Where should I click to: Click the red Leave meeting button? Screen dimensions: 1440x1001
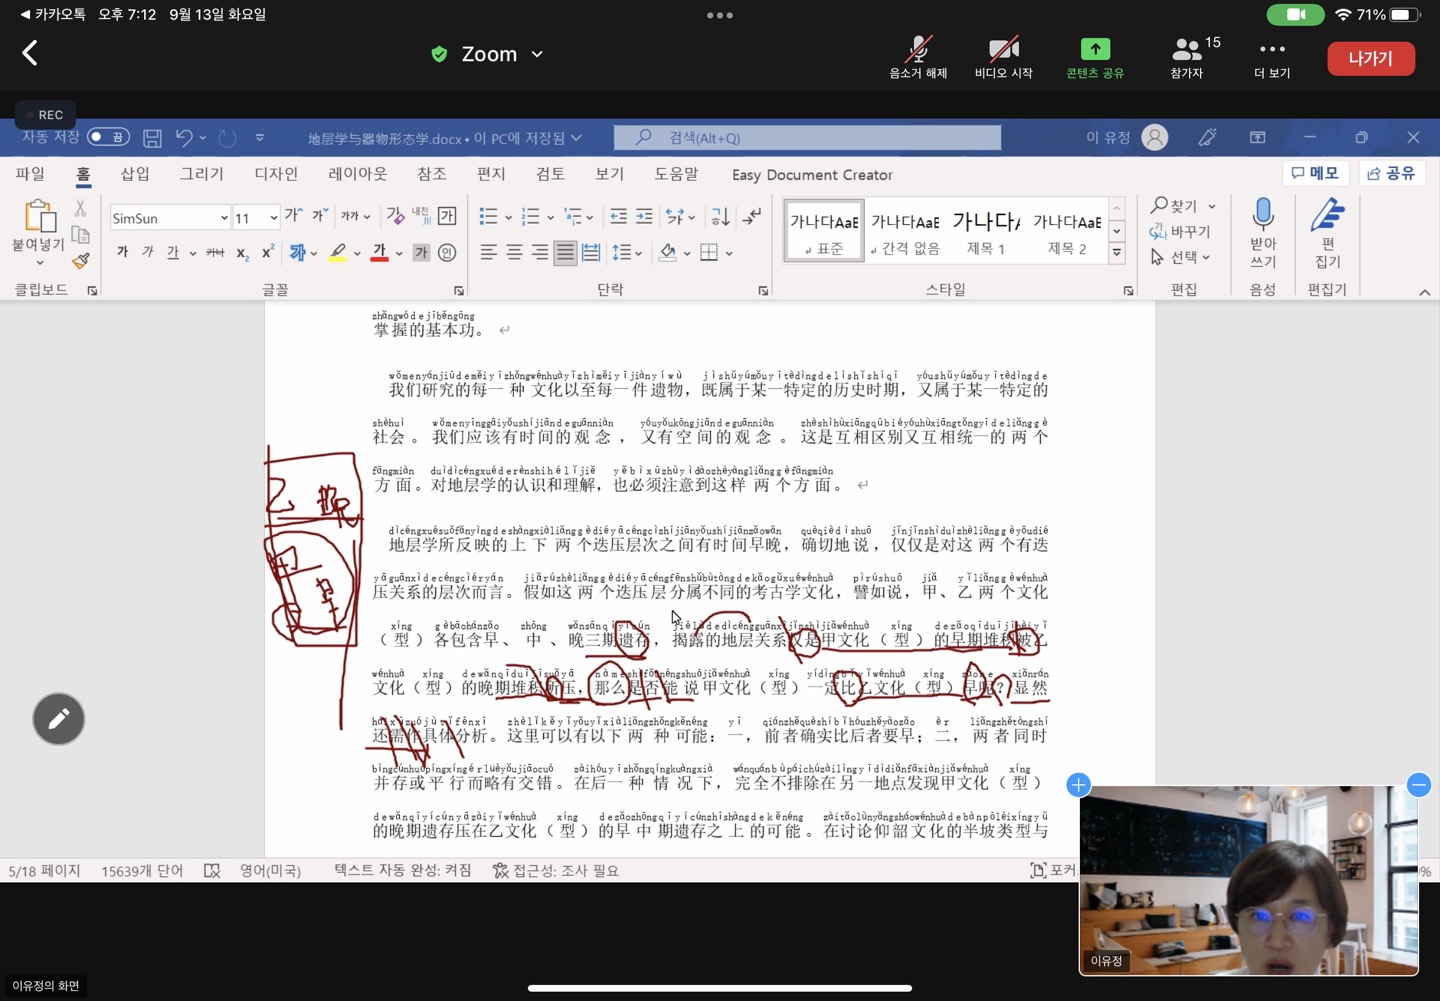[x=1370, y=58]
